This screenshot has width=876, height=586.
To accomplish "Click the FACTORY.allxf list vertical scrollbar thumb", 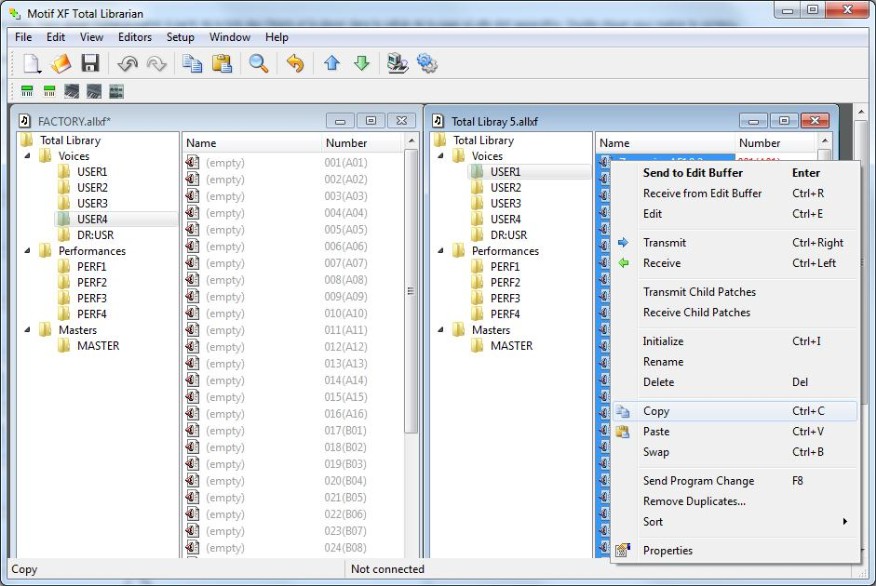I will (x=411, y=291).
